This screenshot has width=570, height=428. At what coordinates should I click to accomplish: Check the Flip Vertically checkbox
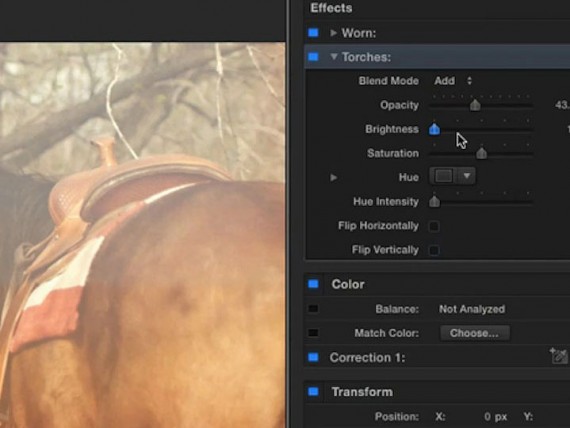coord(434,250)
